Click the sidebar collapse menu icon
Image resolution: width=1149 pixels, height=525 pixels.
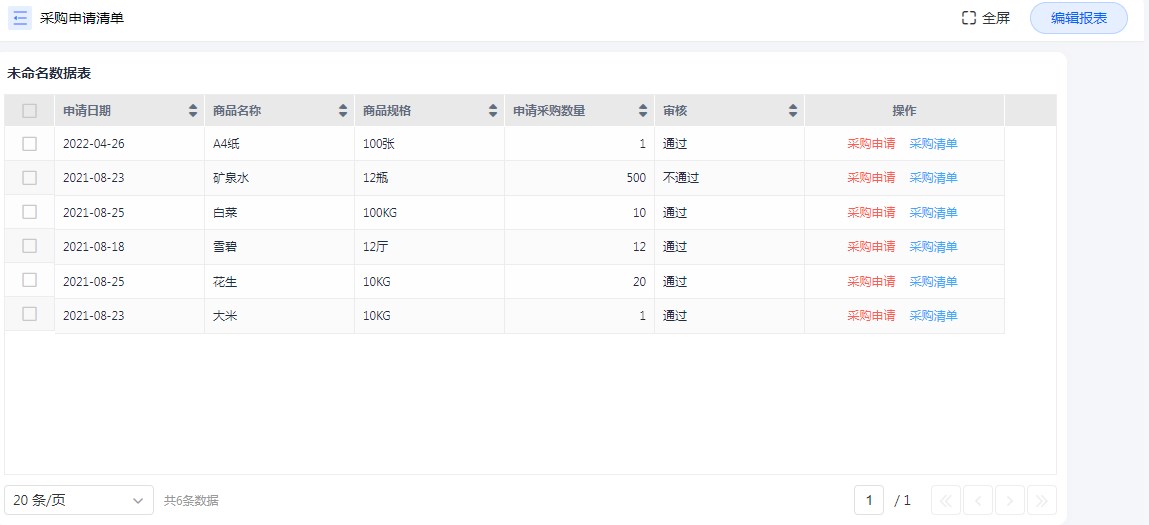(x=20, y=18)
